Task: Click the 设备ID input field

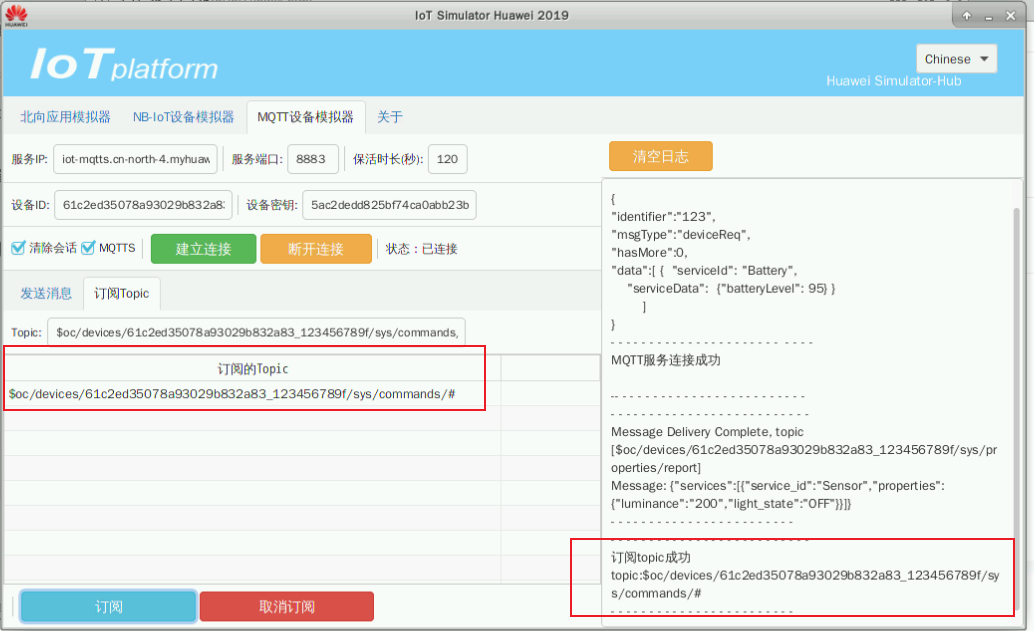Action: pyautogui.click(x=143, y=205)
